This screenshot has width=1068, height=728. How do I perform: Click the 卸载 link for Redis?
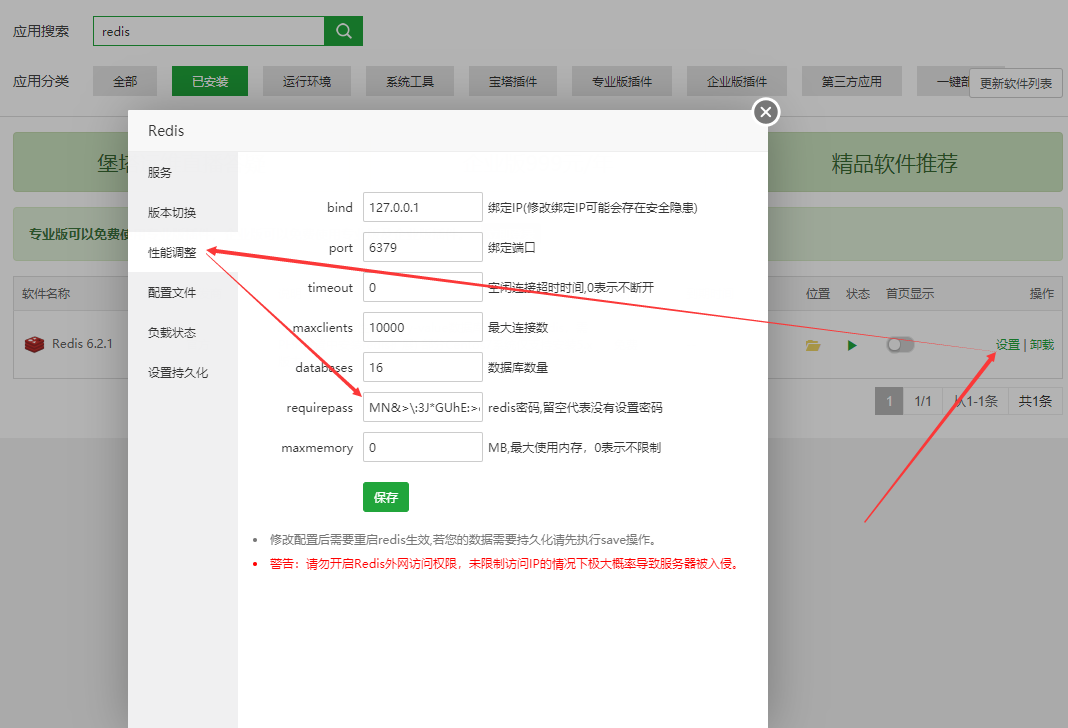click(x=1045, y=343)
